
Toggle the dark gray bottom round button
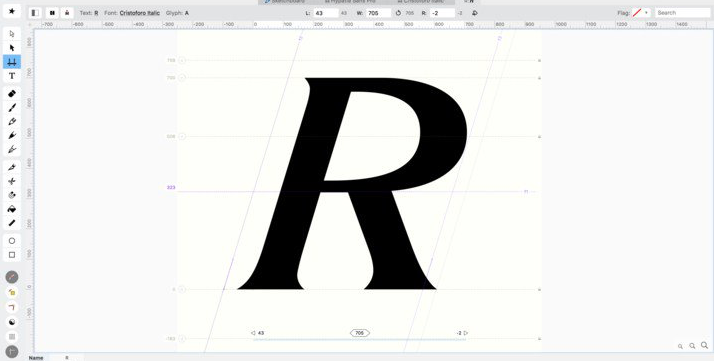[x=12, y=351]
